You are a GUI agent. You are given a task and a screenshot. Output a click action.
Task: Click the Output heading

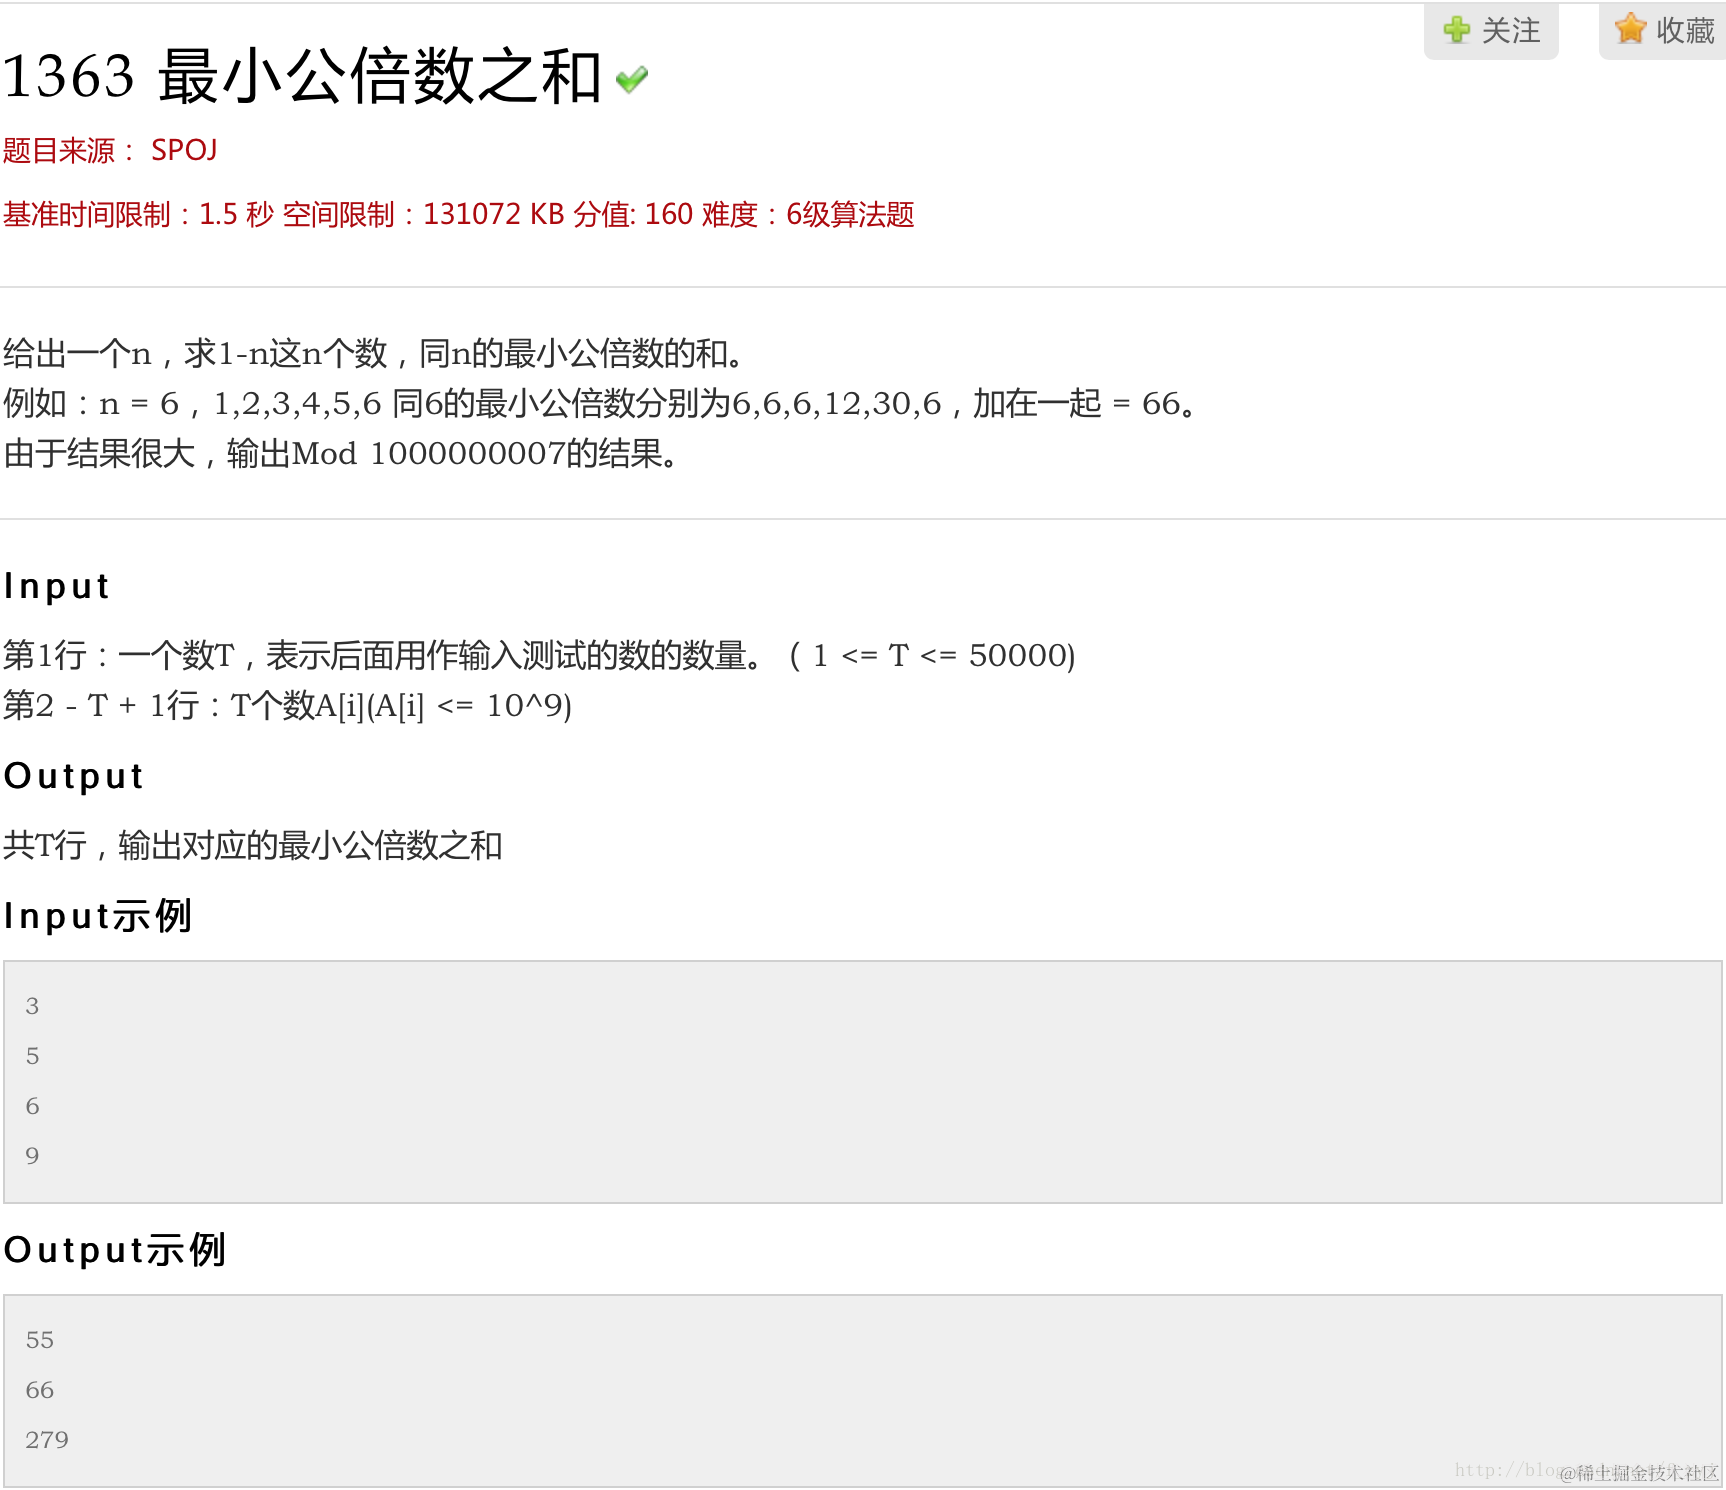[74, 776]
